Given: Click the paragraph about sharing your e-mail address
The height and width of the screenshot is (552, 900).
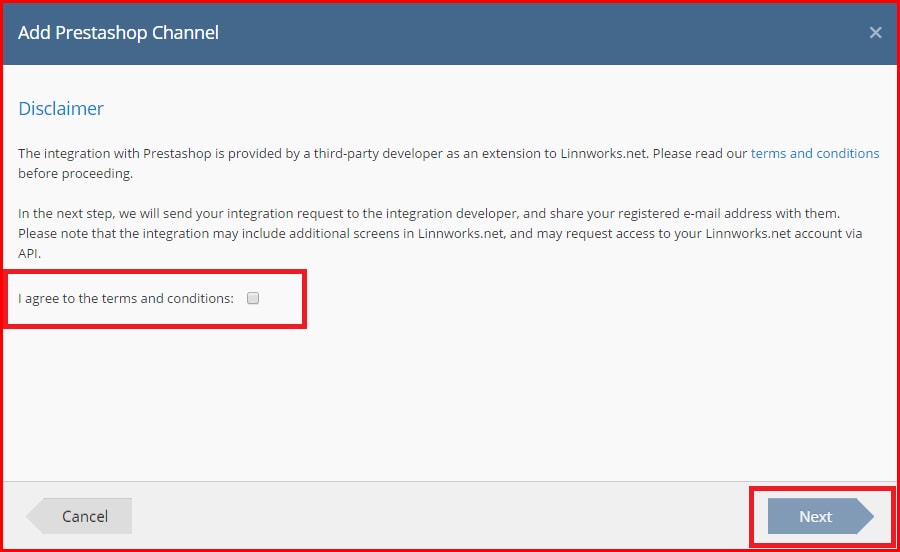Looking at the screenshot, I should point(440,234).
